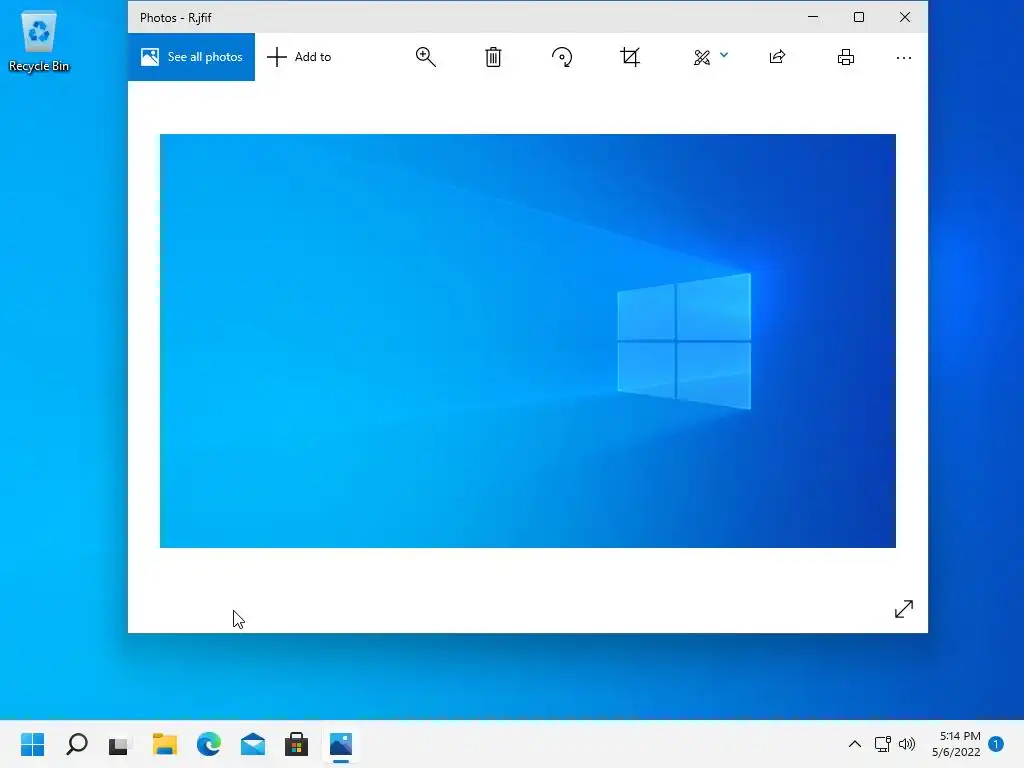Expand the Edit & Create dropdown arrow

point(724,56)
